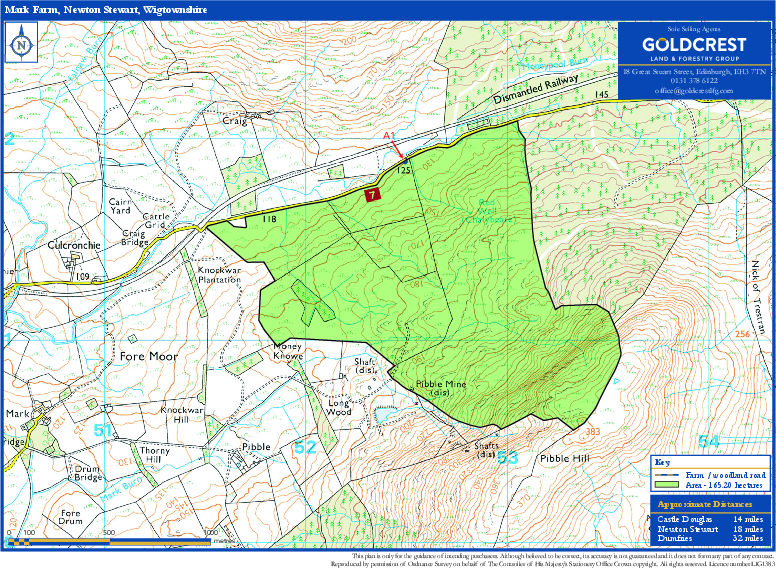Screen dimensions: 776x568
Task: Select the Castle Douglas distance row
Action: tap(709, 519)
